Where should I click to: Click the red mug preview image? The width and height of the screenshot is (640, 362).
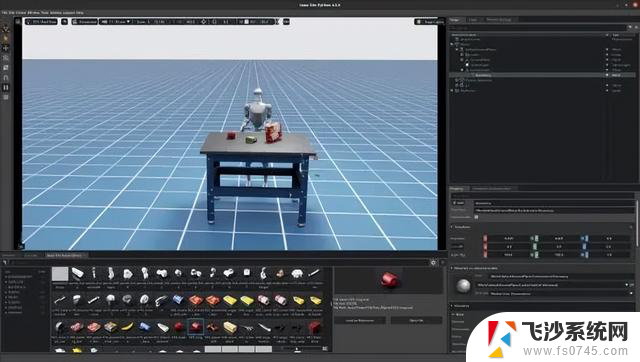[x=389, y=280]
